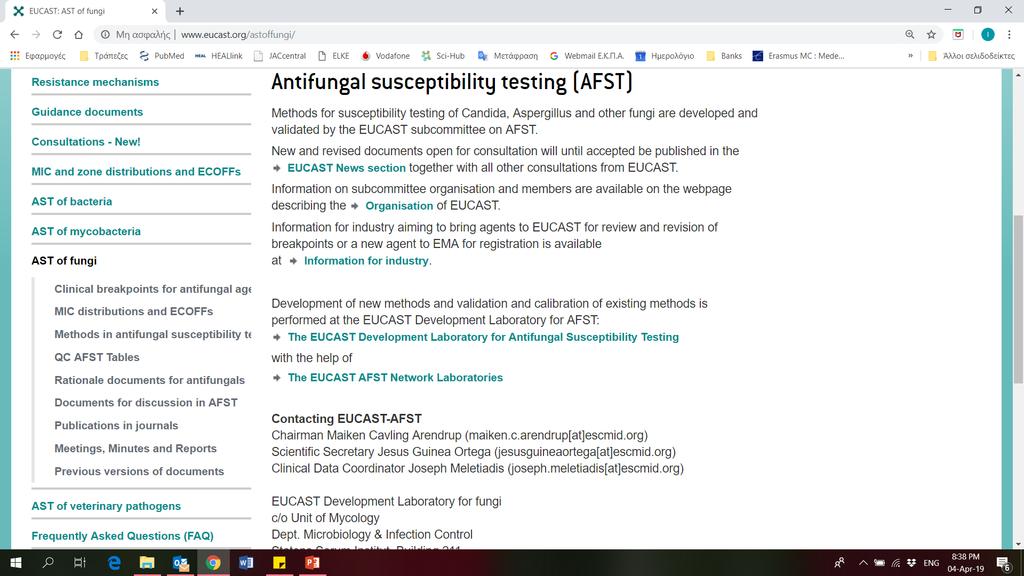
Task: Select AST of fungi in sidebar
Action: click(64, 261)
